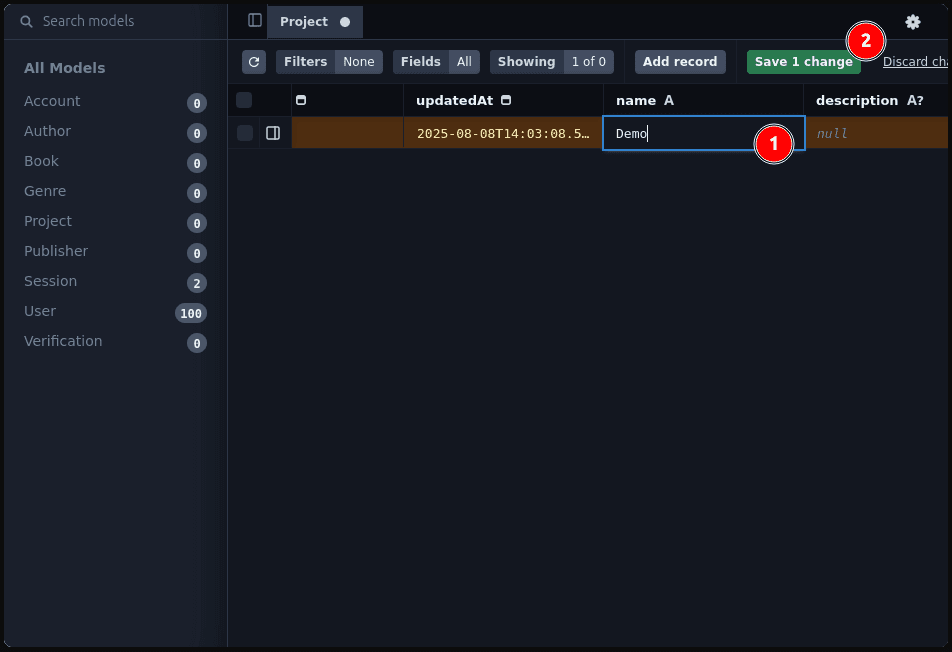The height and width of the screenshot is (652, 952).
Task: Click Save 1 change
Action: click(803, 62)
